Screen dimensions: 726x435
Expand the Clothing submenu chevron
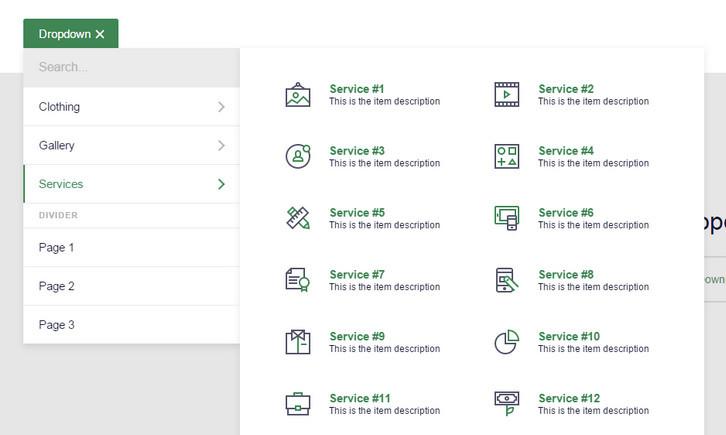221,107
